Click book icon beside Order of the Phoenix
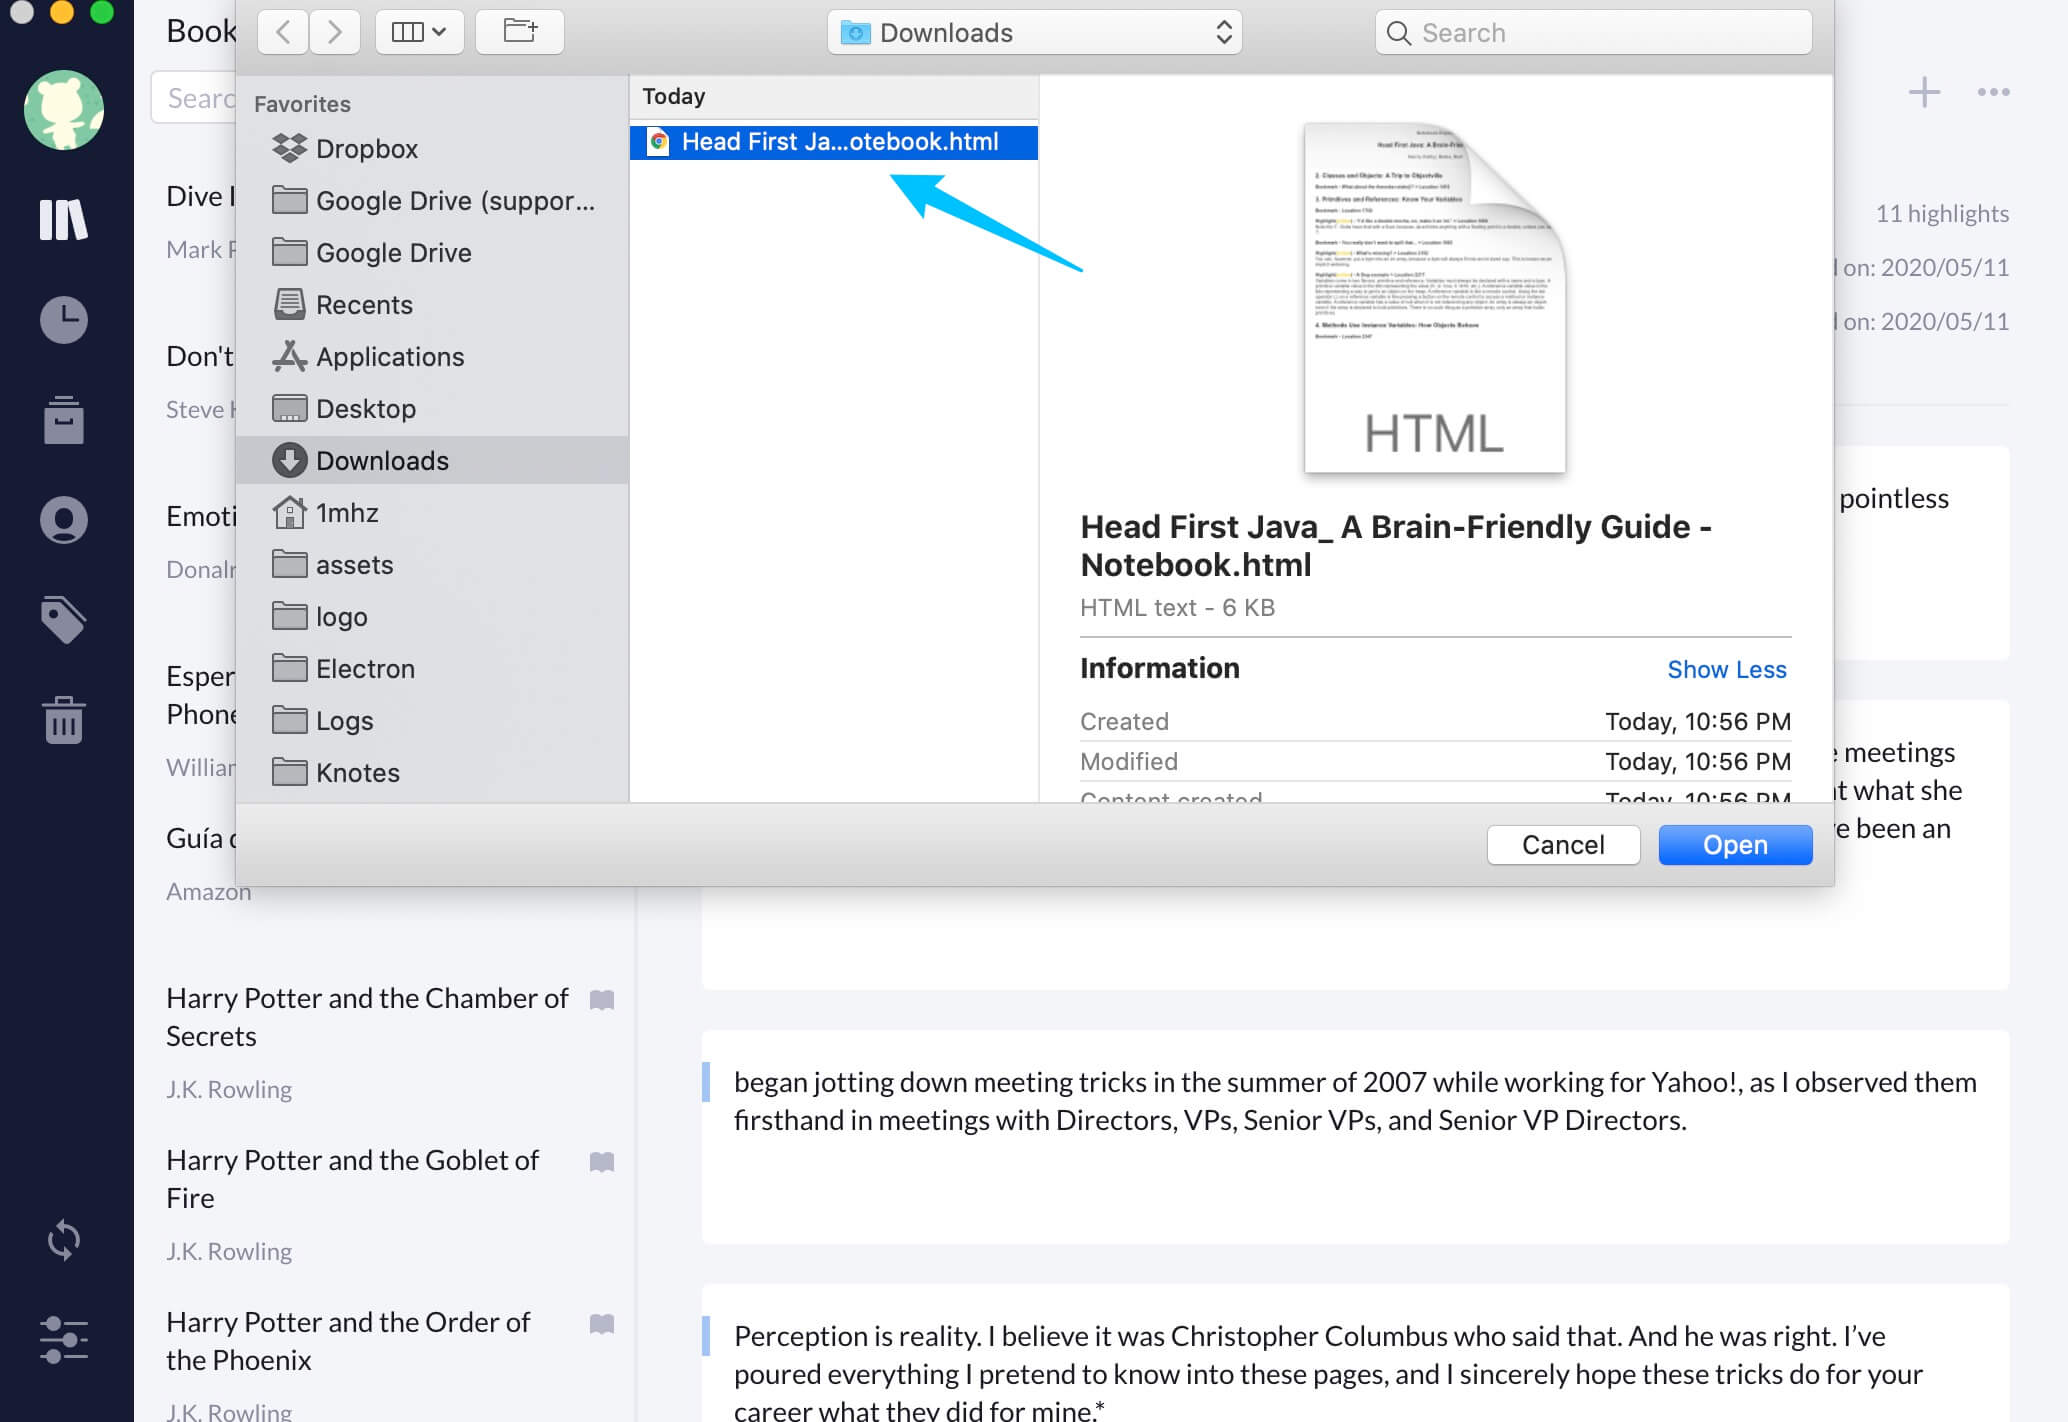 602,1323
